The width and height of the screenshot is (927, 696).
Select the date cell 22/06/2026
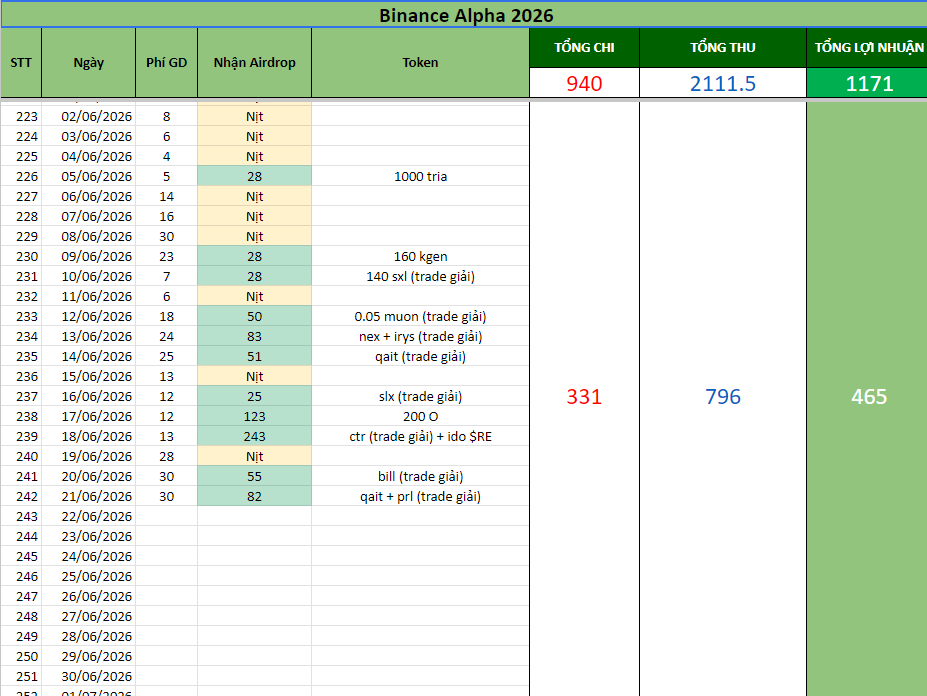(x=89, y=516)
